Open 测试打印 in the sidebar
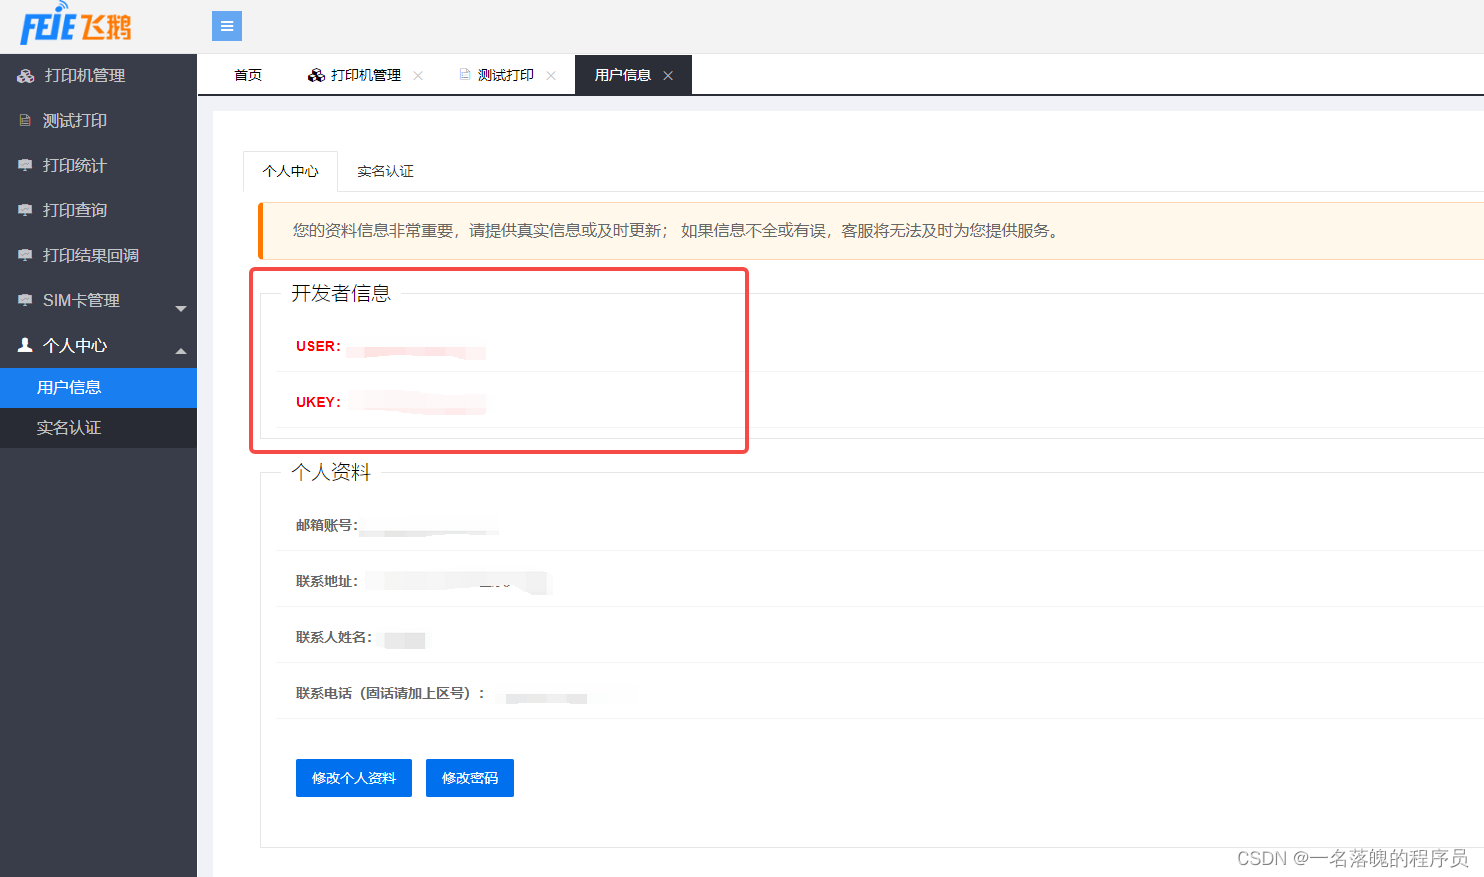1484x877 pixels. [98, 120]
